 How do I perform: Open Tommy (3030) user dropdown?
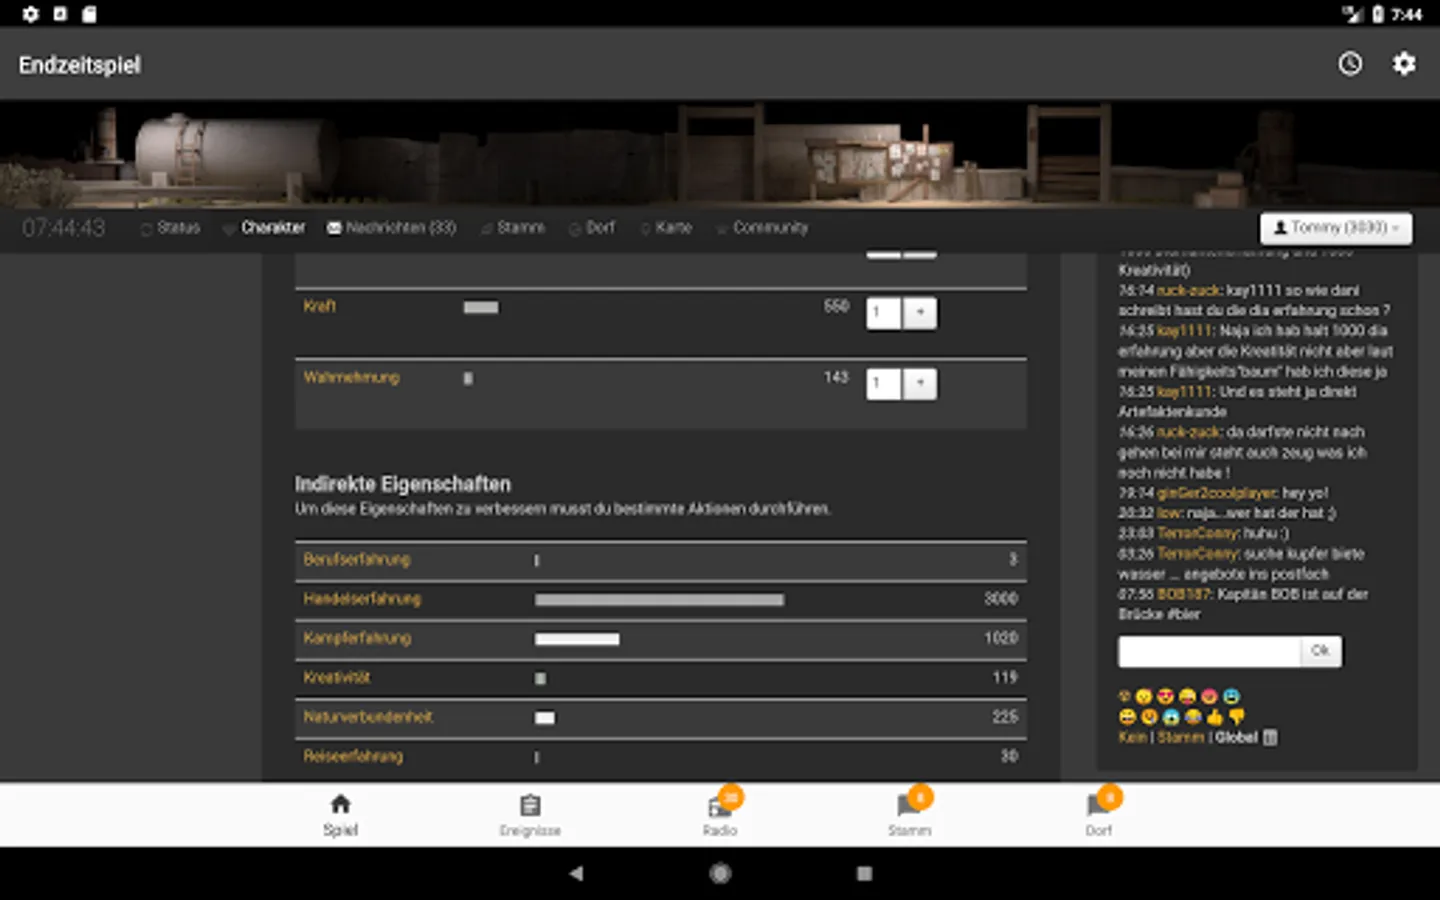pyautogui.click(x=1336, y=228)
